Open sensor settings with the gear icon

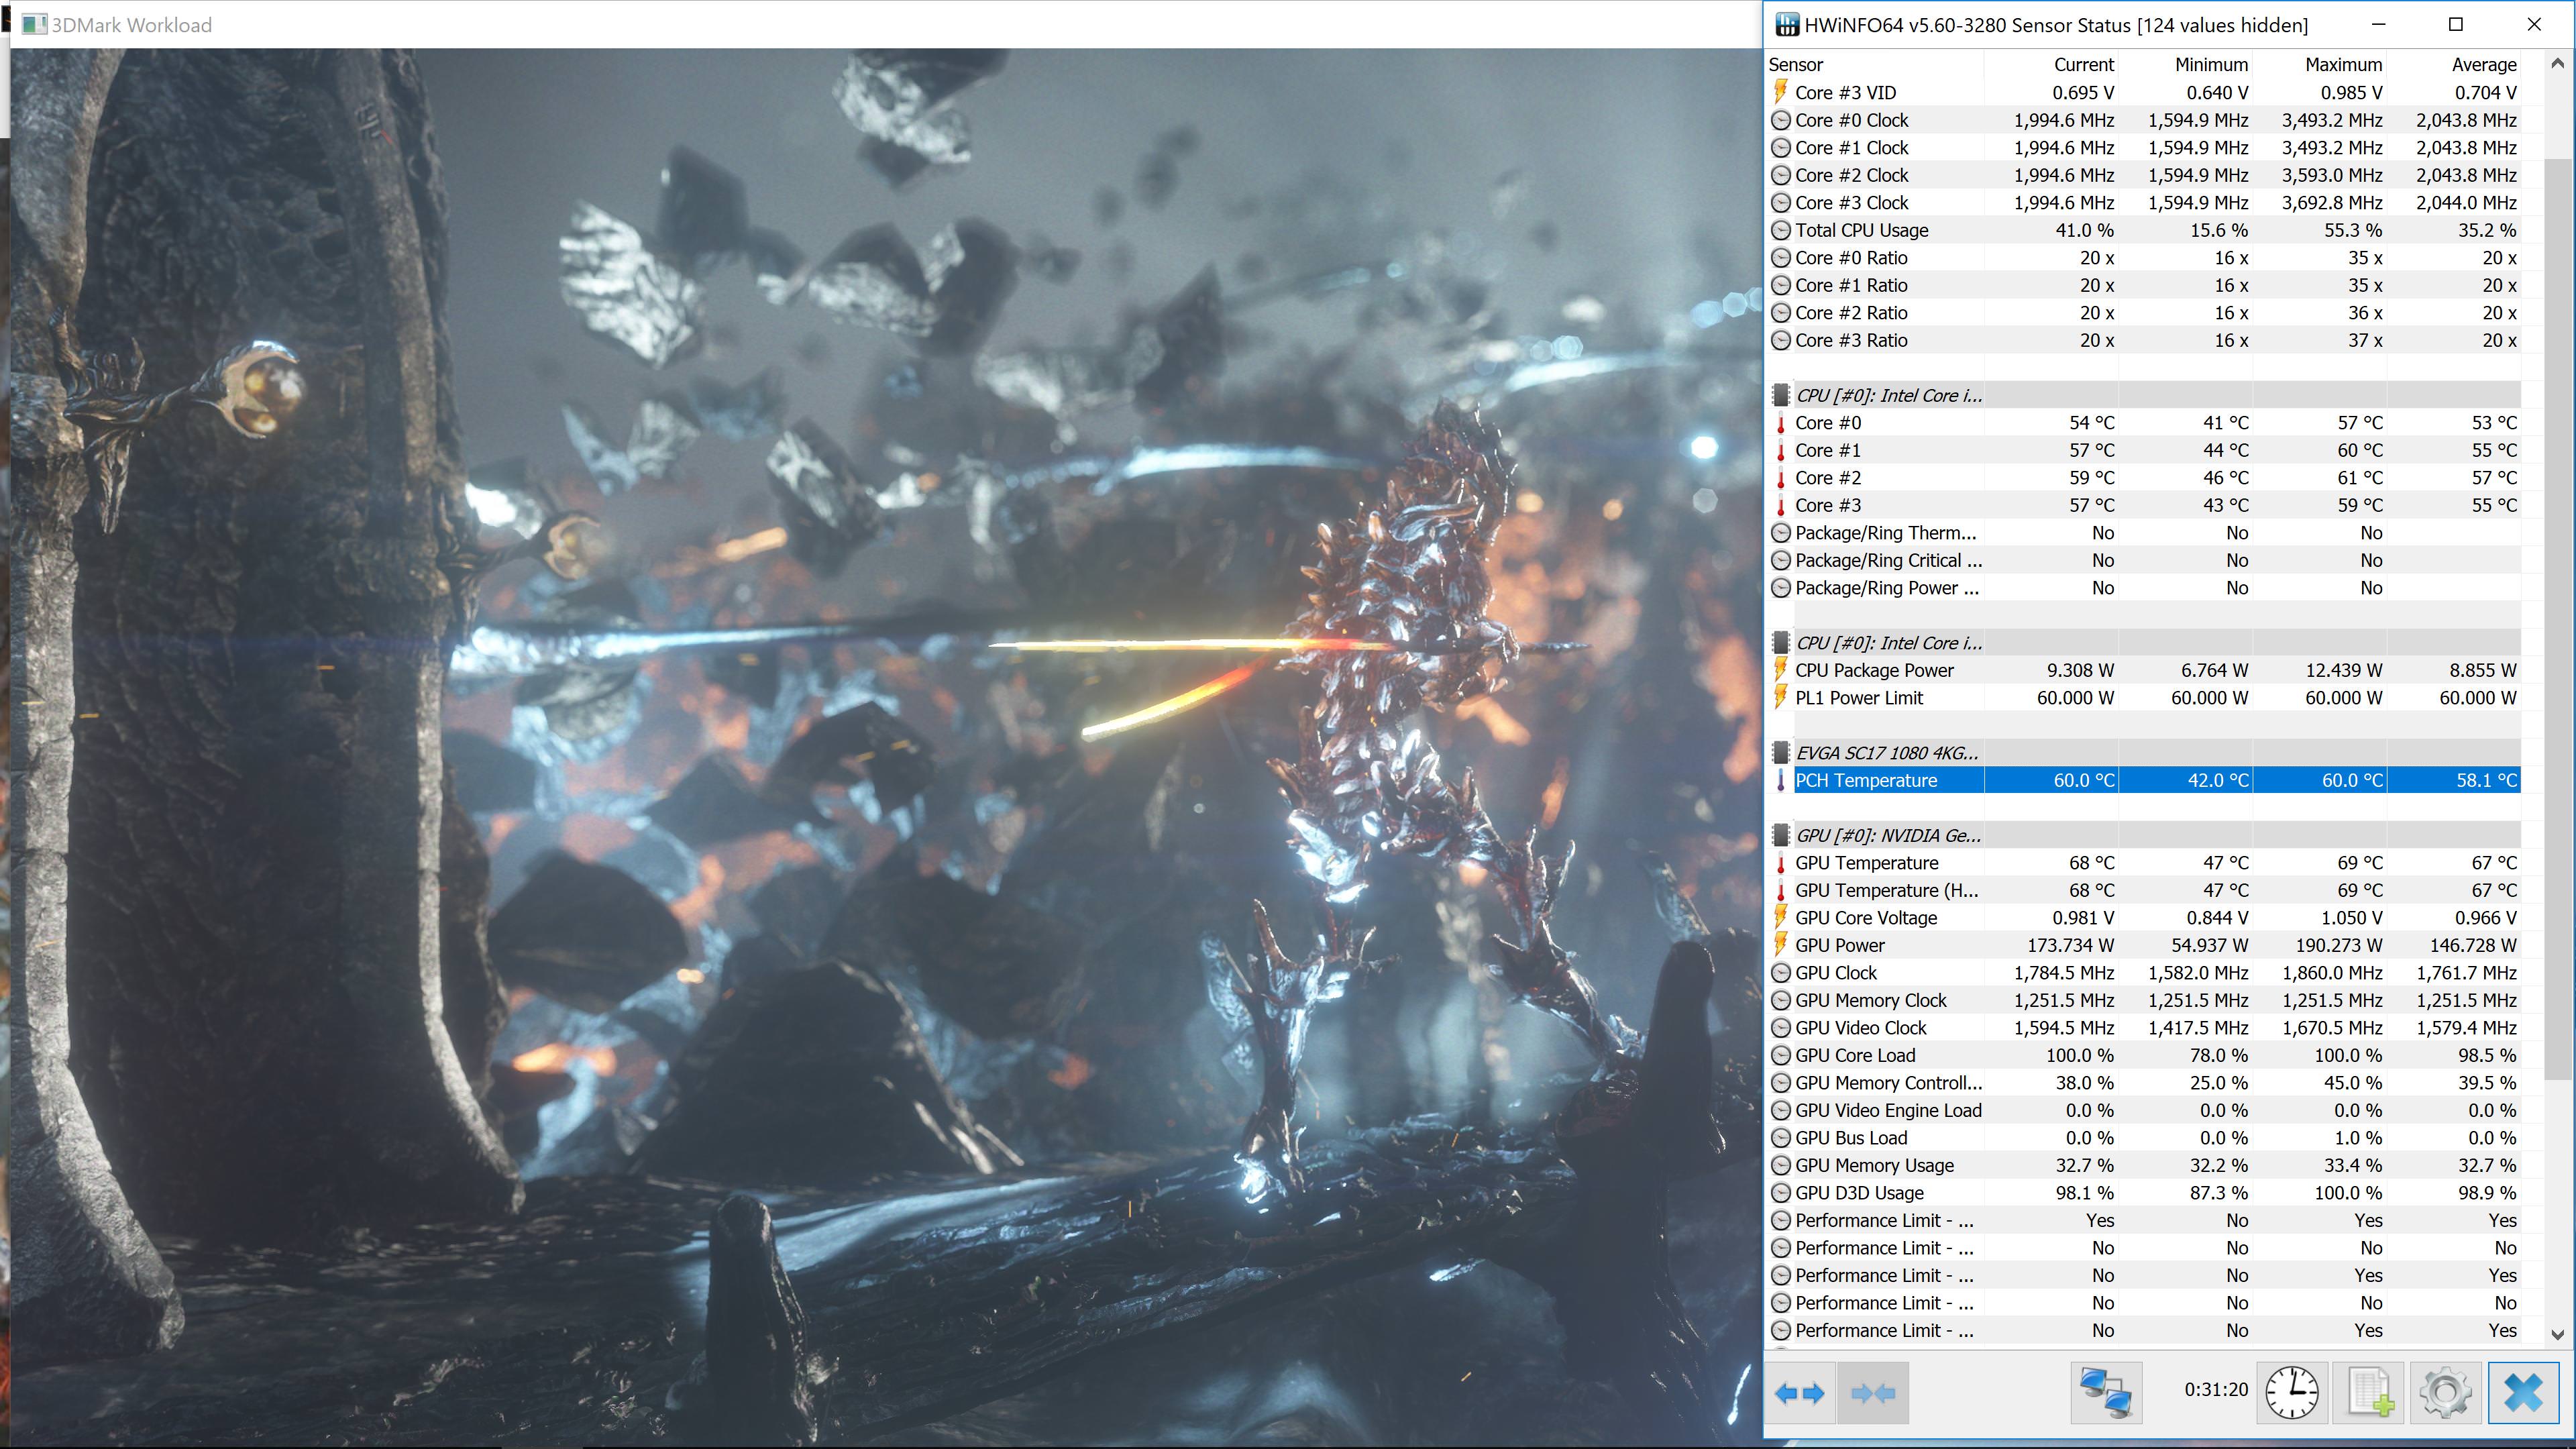pyautogui.click(x=2445, y=1392)
